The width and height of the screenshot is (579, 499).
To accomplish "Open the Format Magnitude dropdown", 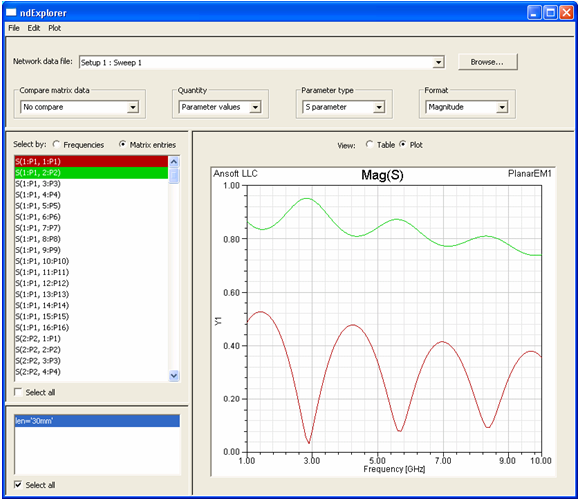I will (x=502, y=107).
